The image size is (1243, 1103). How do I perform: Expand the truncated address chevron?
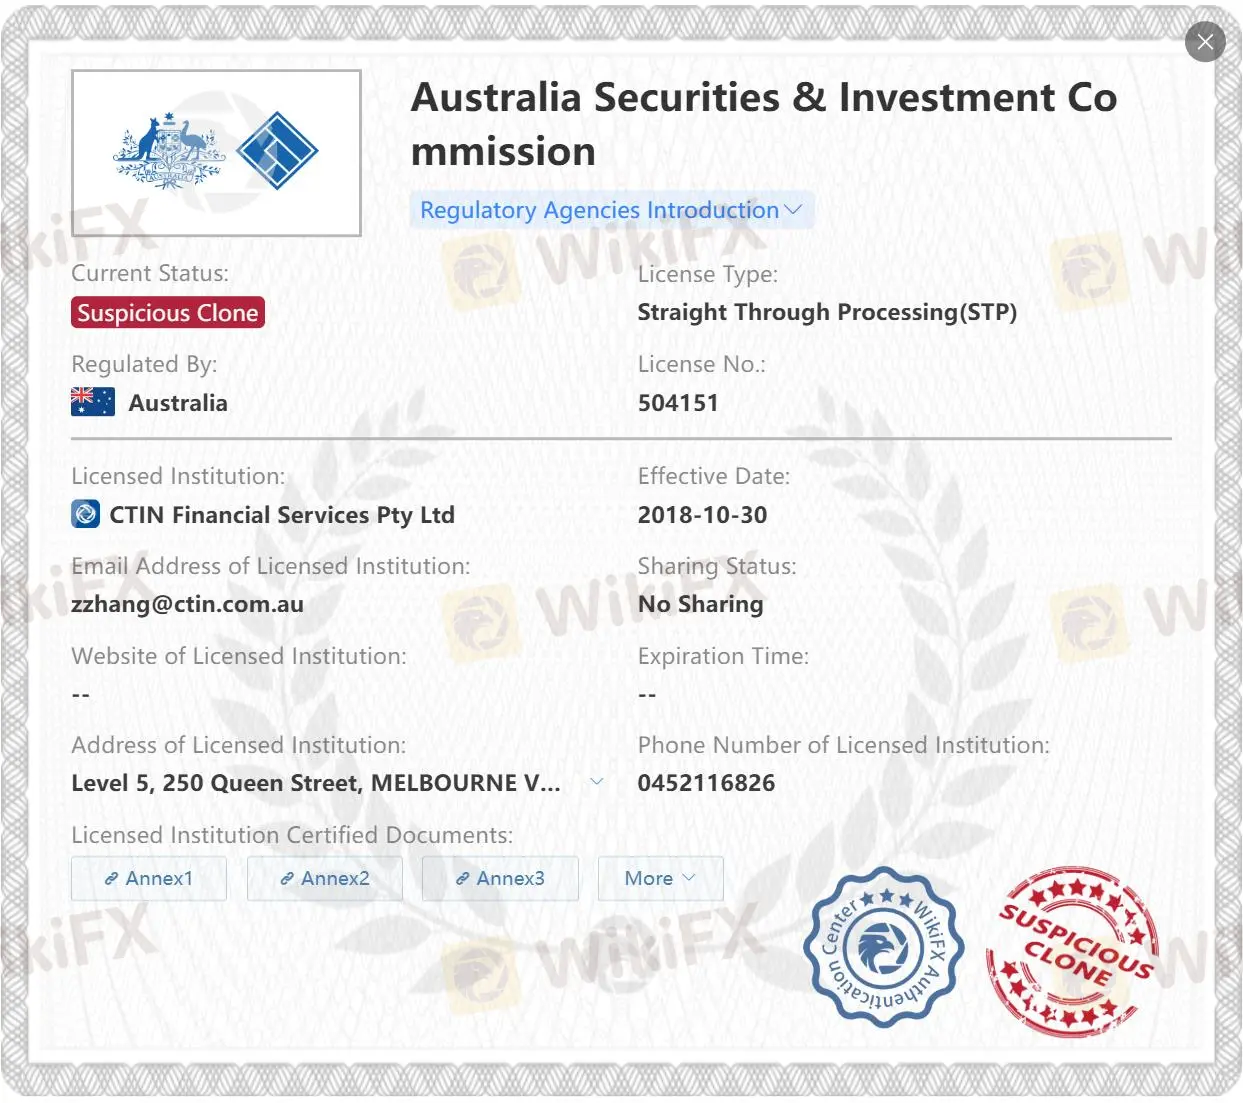(x=597, y=782)
